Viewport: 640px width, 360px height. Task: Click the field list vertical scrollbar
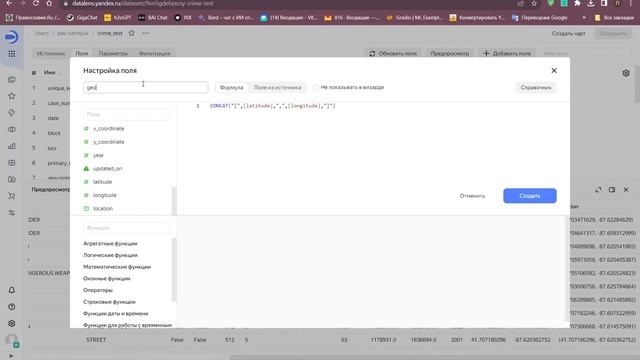tap(174, 201)
